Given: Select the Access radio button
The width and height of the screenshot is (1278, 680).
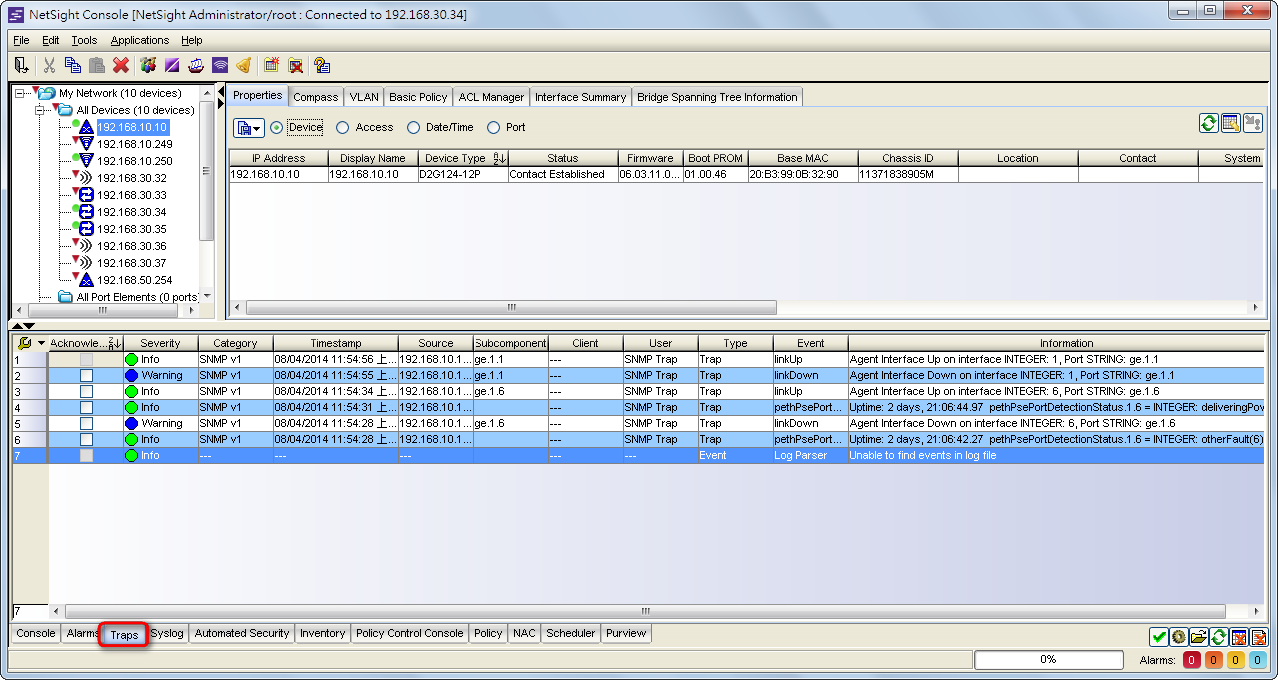Looking at the screenshot, I should 343,127.
